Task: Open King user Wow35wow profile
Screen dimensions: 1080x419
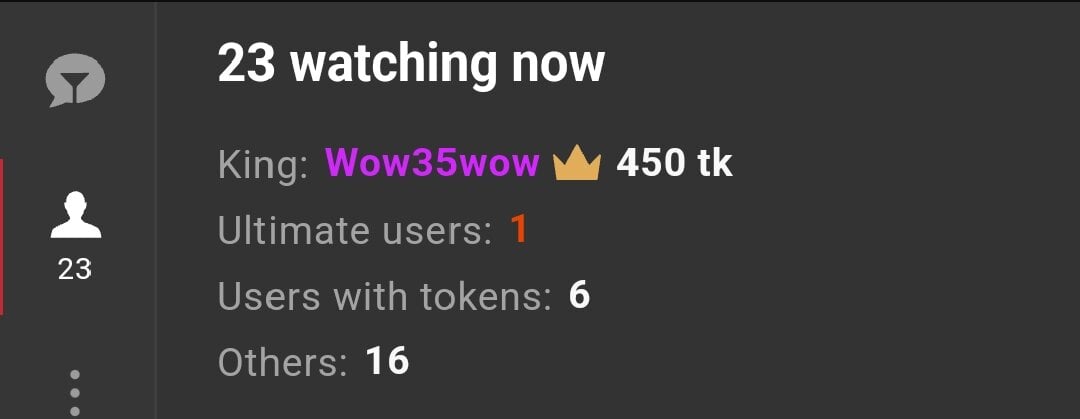Action: 433,164
